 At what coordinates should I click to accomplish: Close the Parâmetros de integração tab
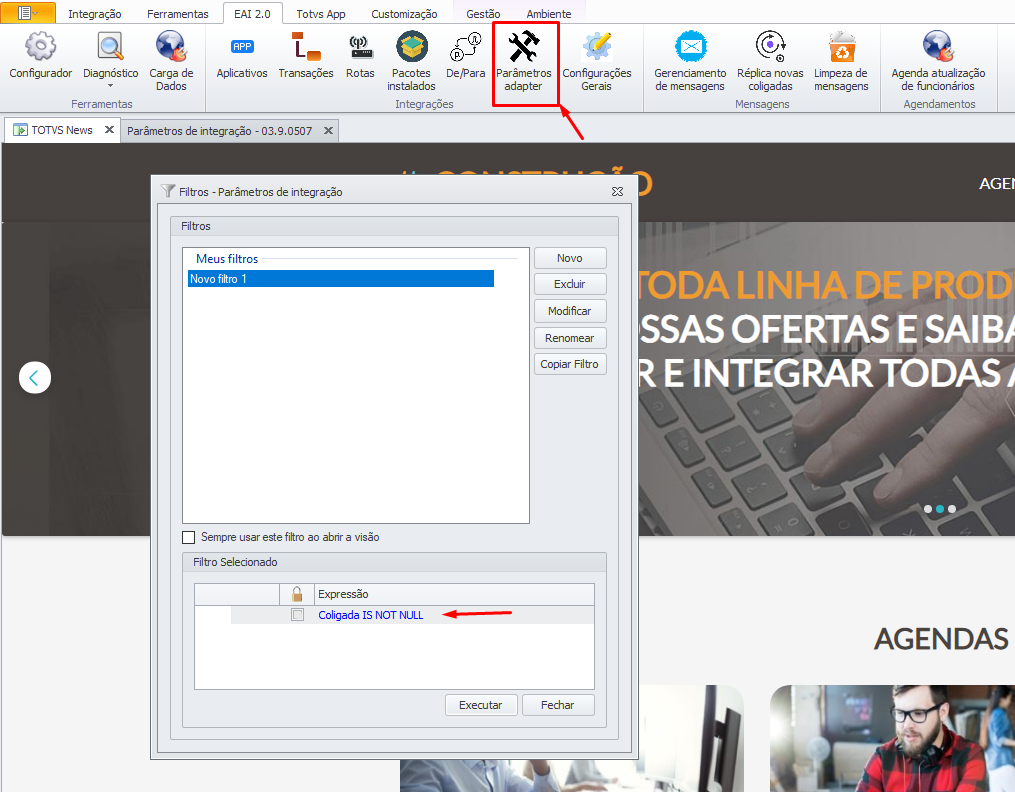click(x=328, y=130)
